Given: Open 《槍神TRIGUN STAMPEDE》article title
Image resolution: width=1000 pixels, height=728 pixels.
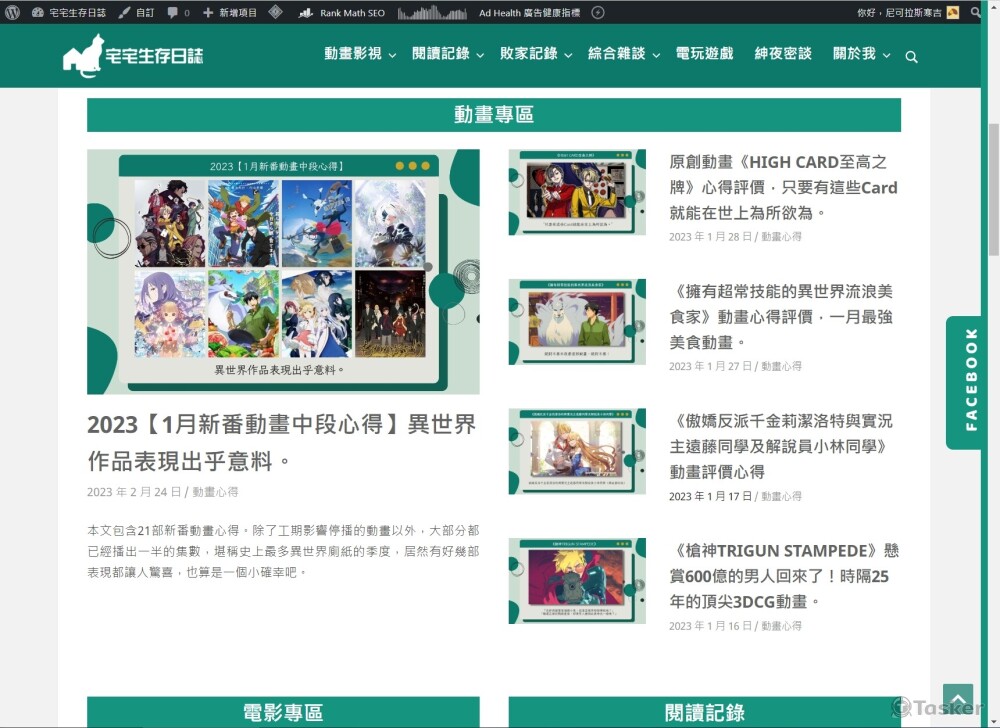Looking at the screenshot, I should (784, 576).
